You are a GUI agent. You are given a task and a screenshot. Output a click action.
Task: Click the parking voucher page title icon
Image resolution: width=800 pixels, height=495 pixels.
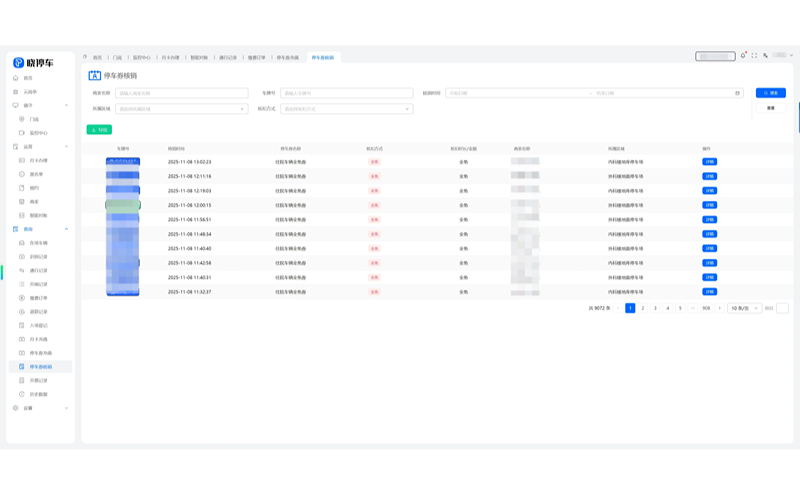95,75
